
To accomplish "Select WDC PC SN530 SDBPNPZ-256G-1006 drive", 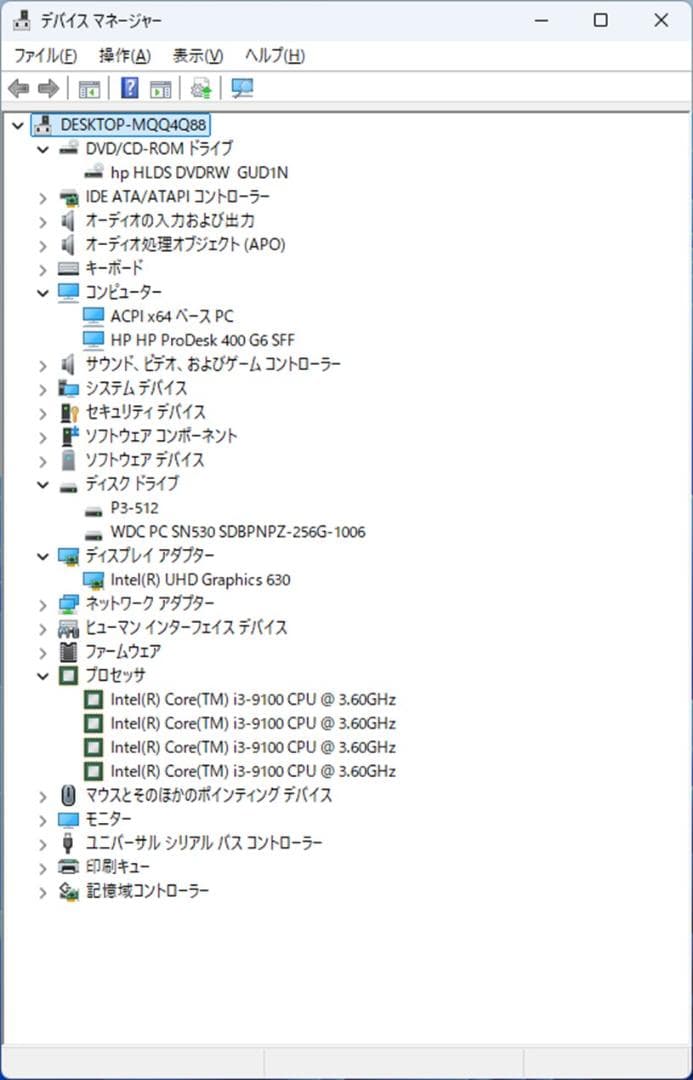I will click(238, 532).
